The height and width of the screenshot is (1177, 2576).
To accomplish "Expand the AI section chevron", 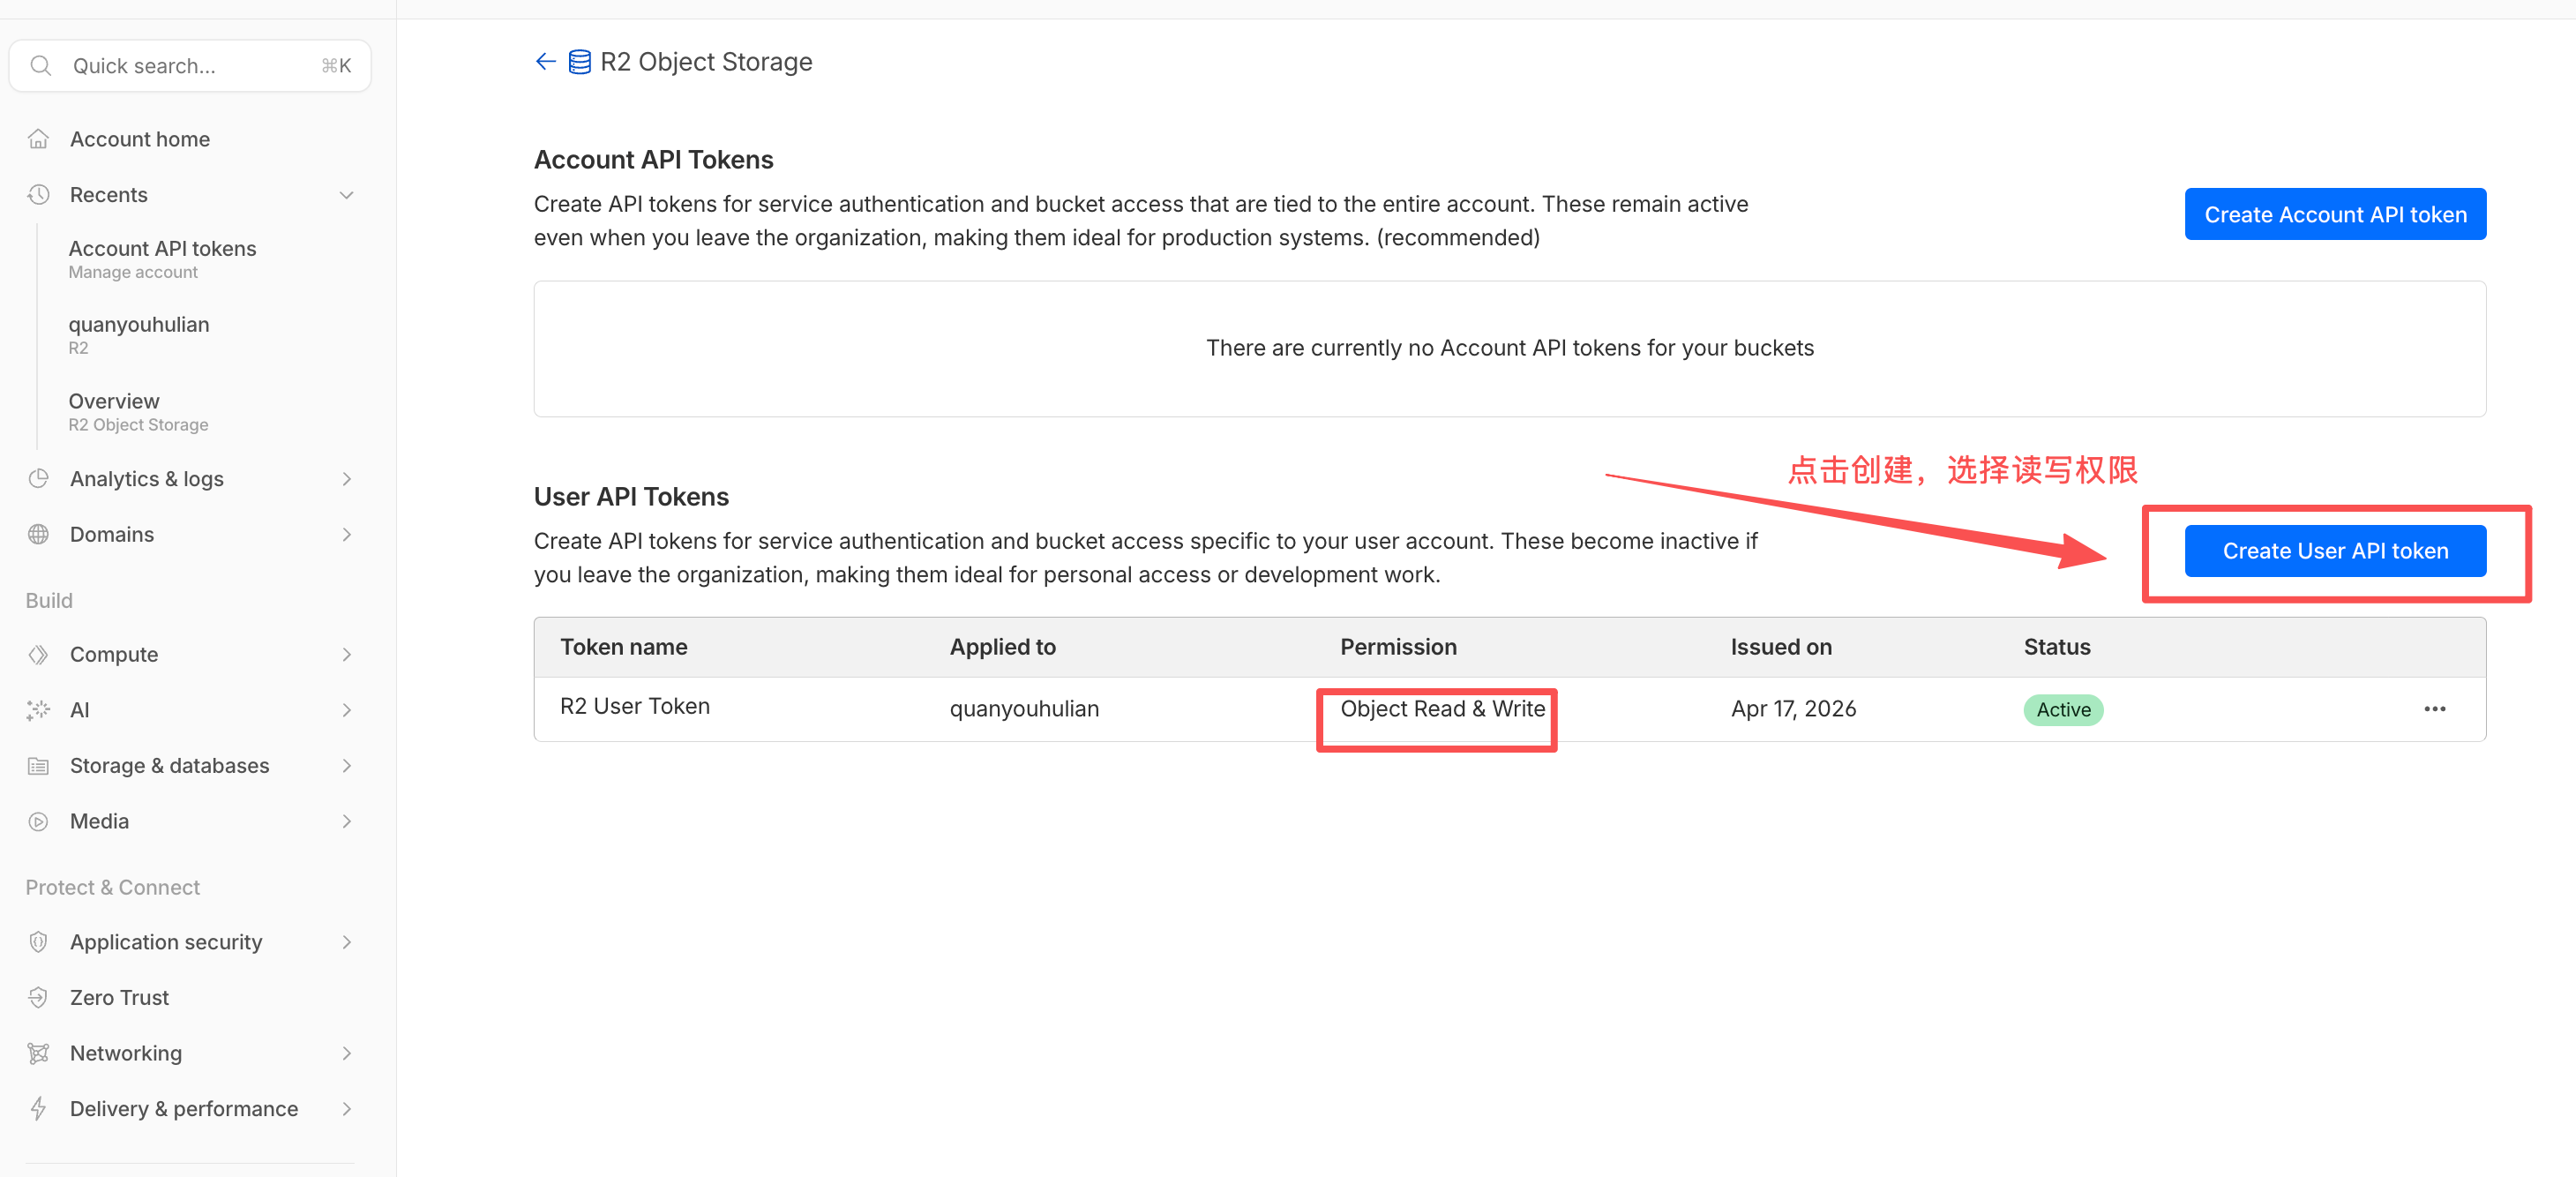I will click(346, 710).
